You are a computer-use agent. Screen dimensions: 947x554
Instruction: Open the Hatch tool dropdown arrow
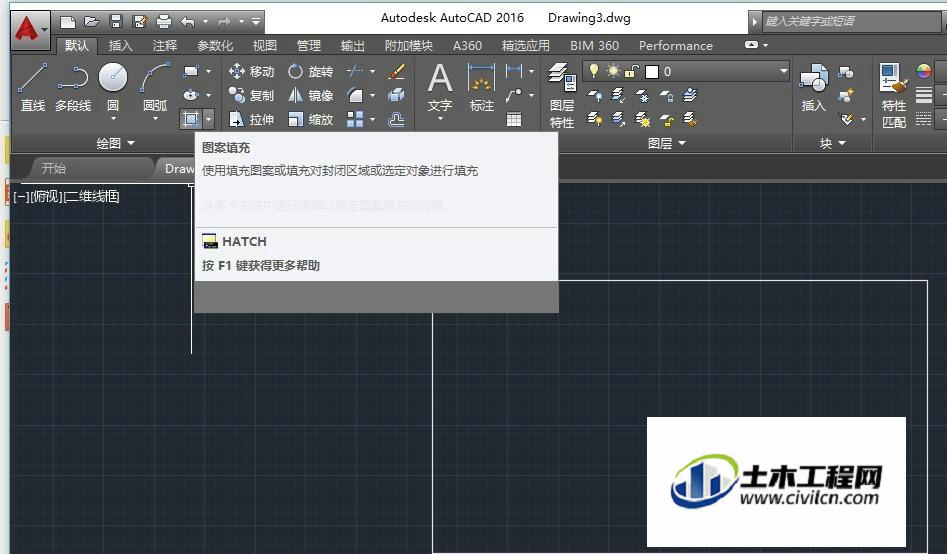[x=208, y=119]
